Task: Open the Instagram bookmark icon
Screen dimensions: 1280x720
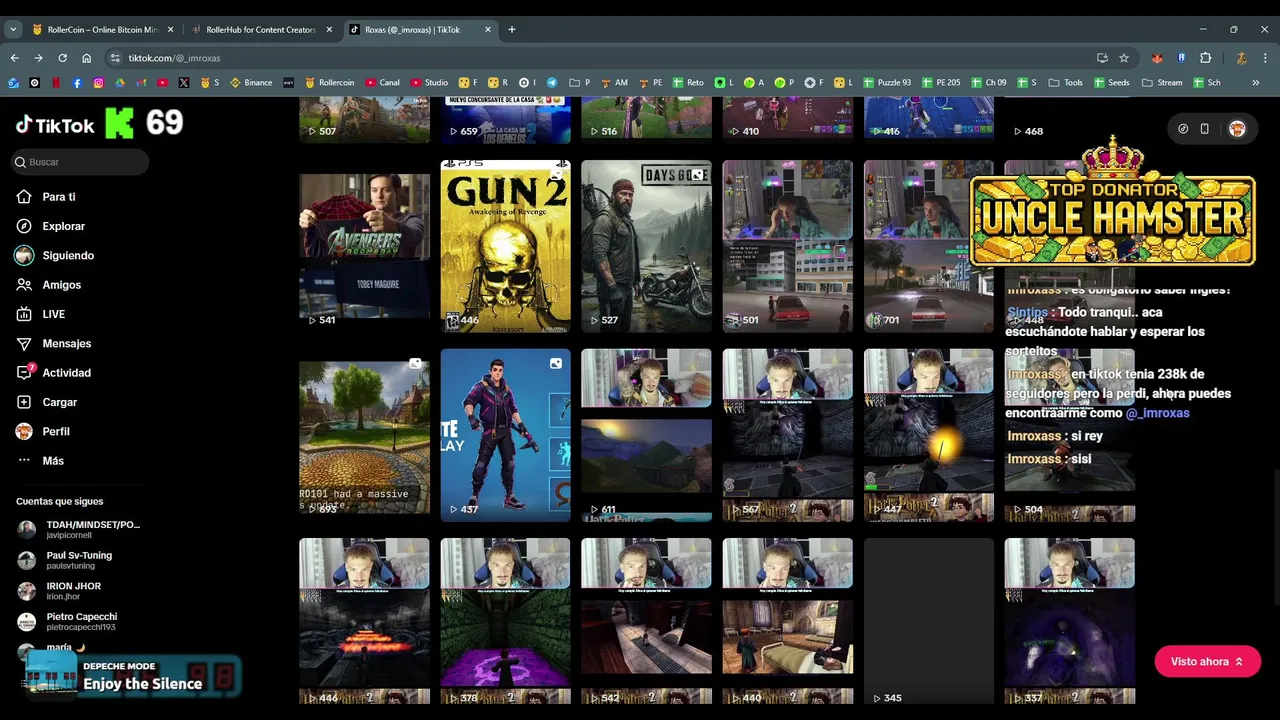Action: coord(98,83)
